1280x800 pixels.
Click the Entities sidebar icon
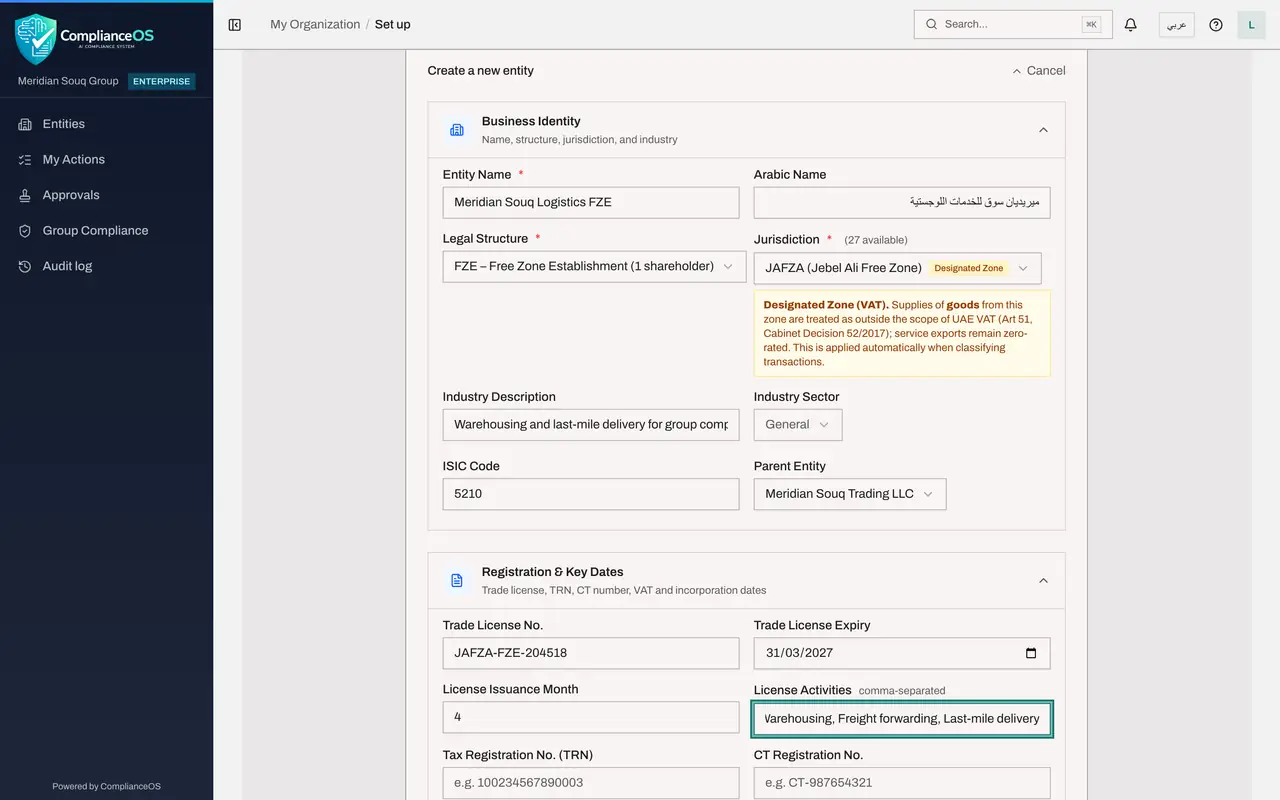tap(25, 124)
